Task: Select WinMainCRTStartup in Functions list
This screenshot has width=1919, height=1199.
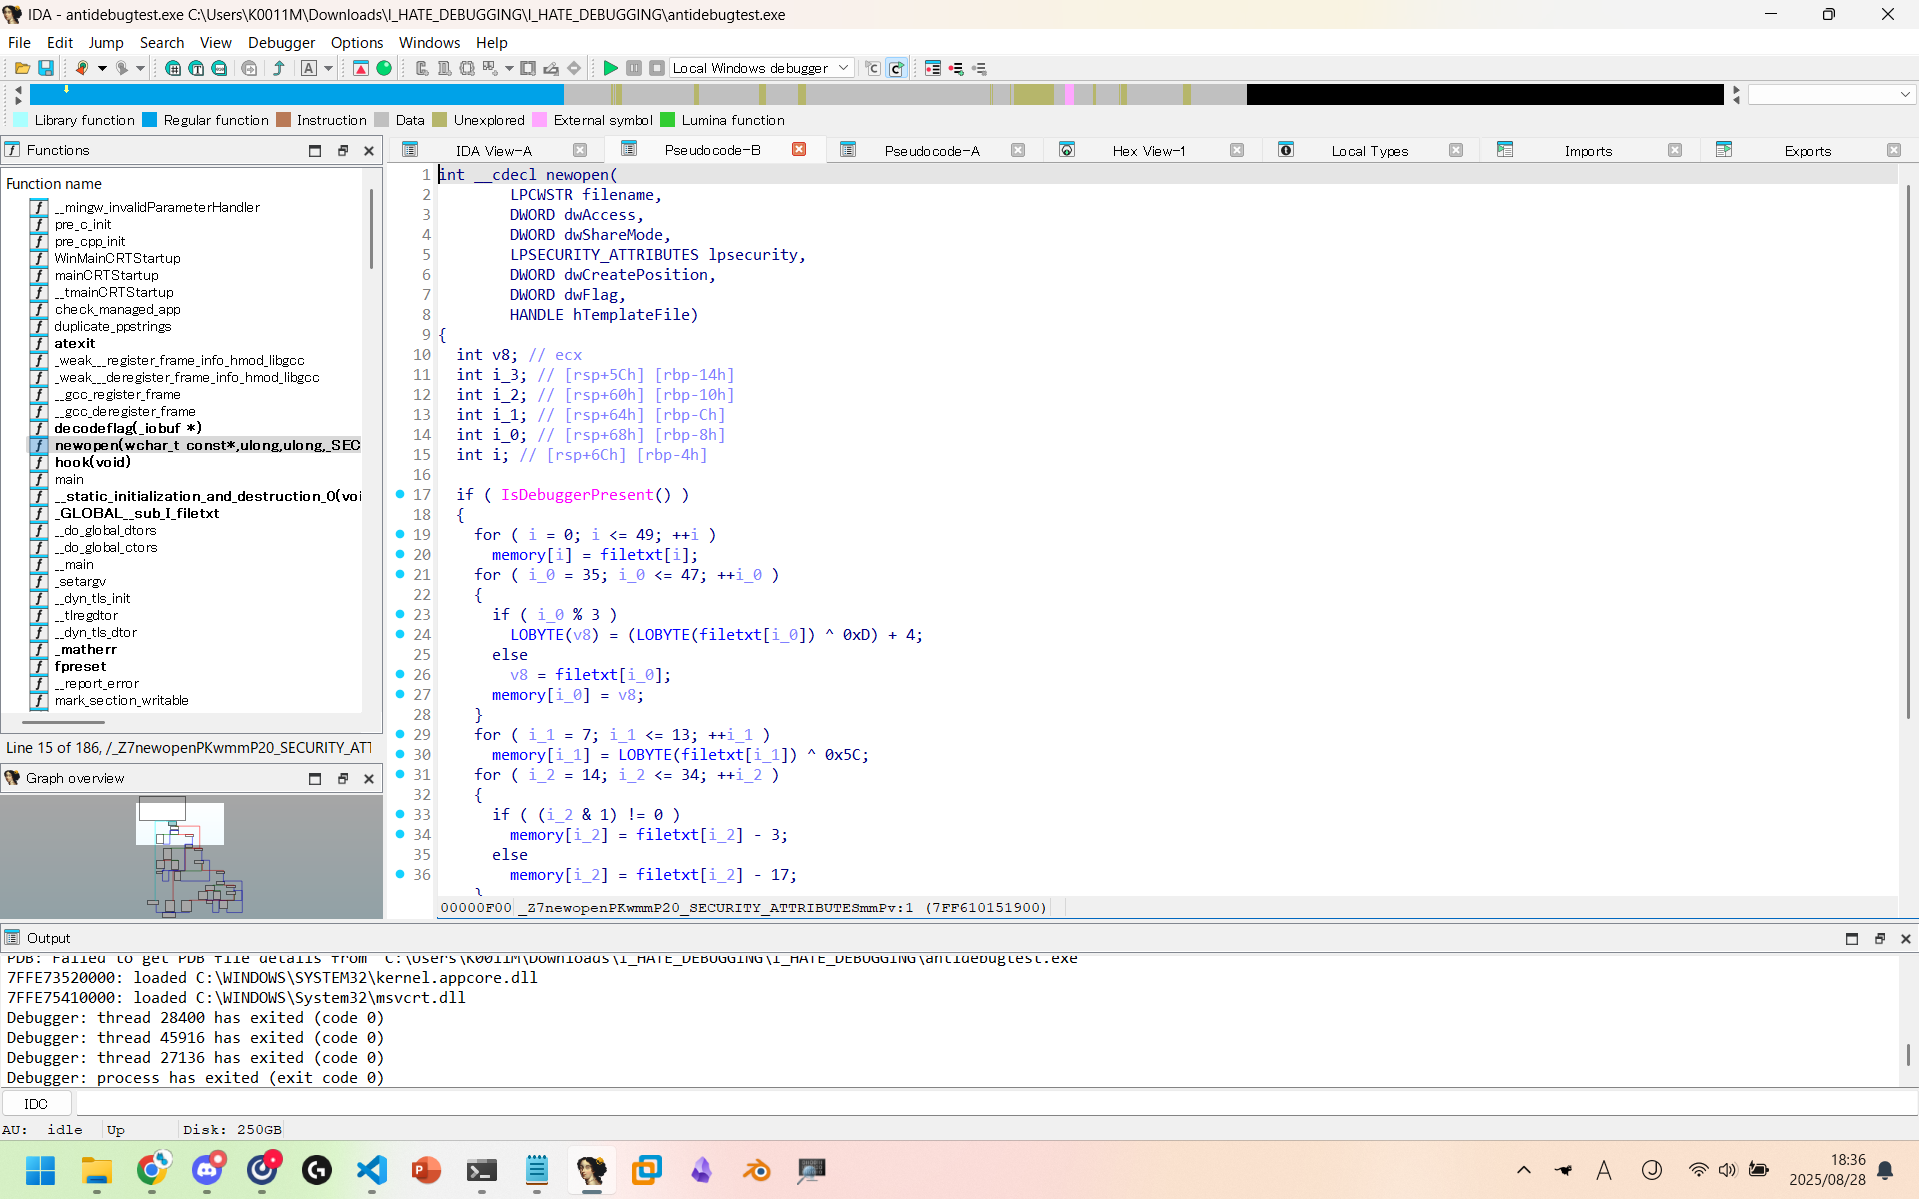Action: (x=118, y=258)
